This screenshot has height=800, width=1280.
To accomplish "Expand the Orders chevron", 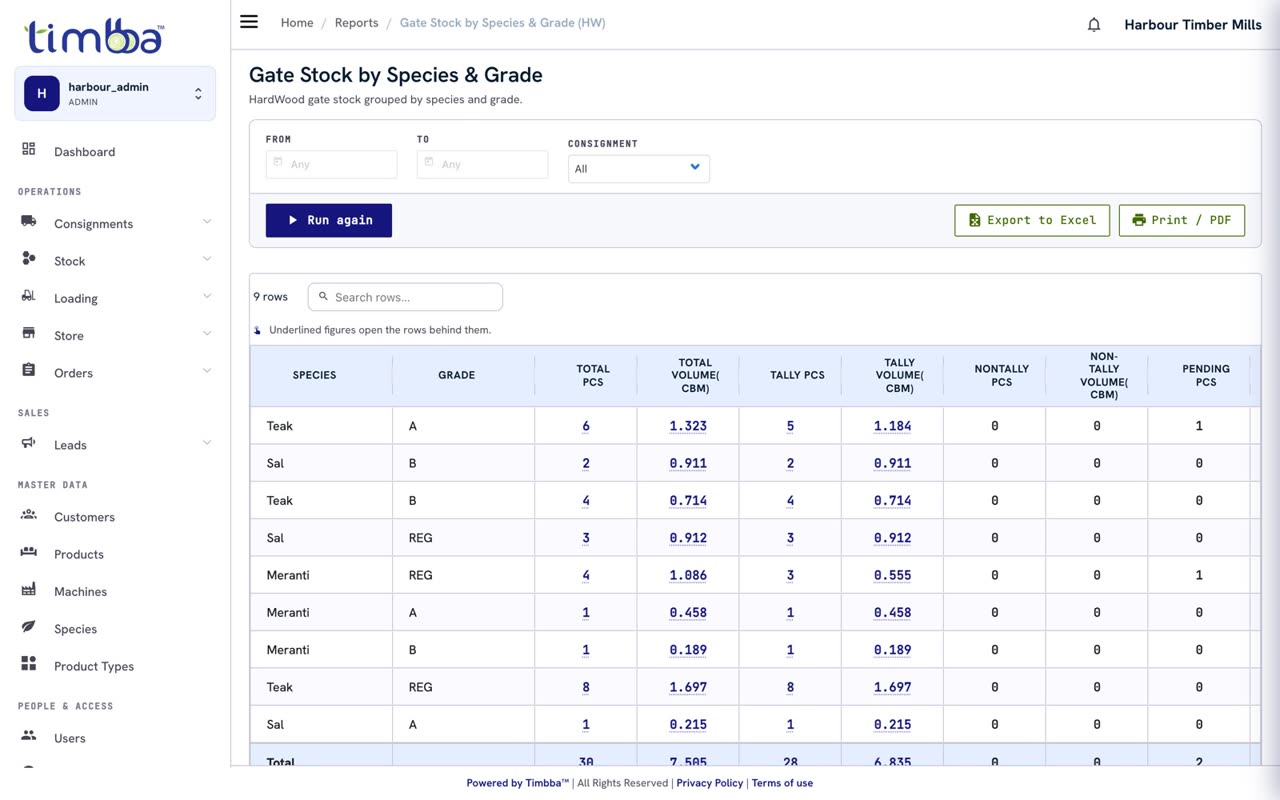I will (207, 371).
